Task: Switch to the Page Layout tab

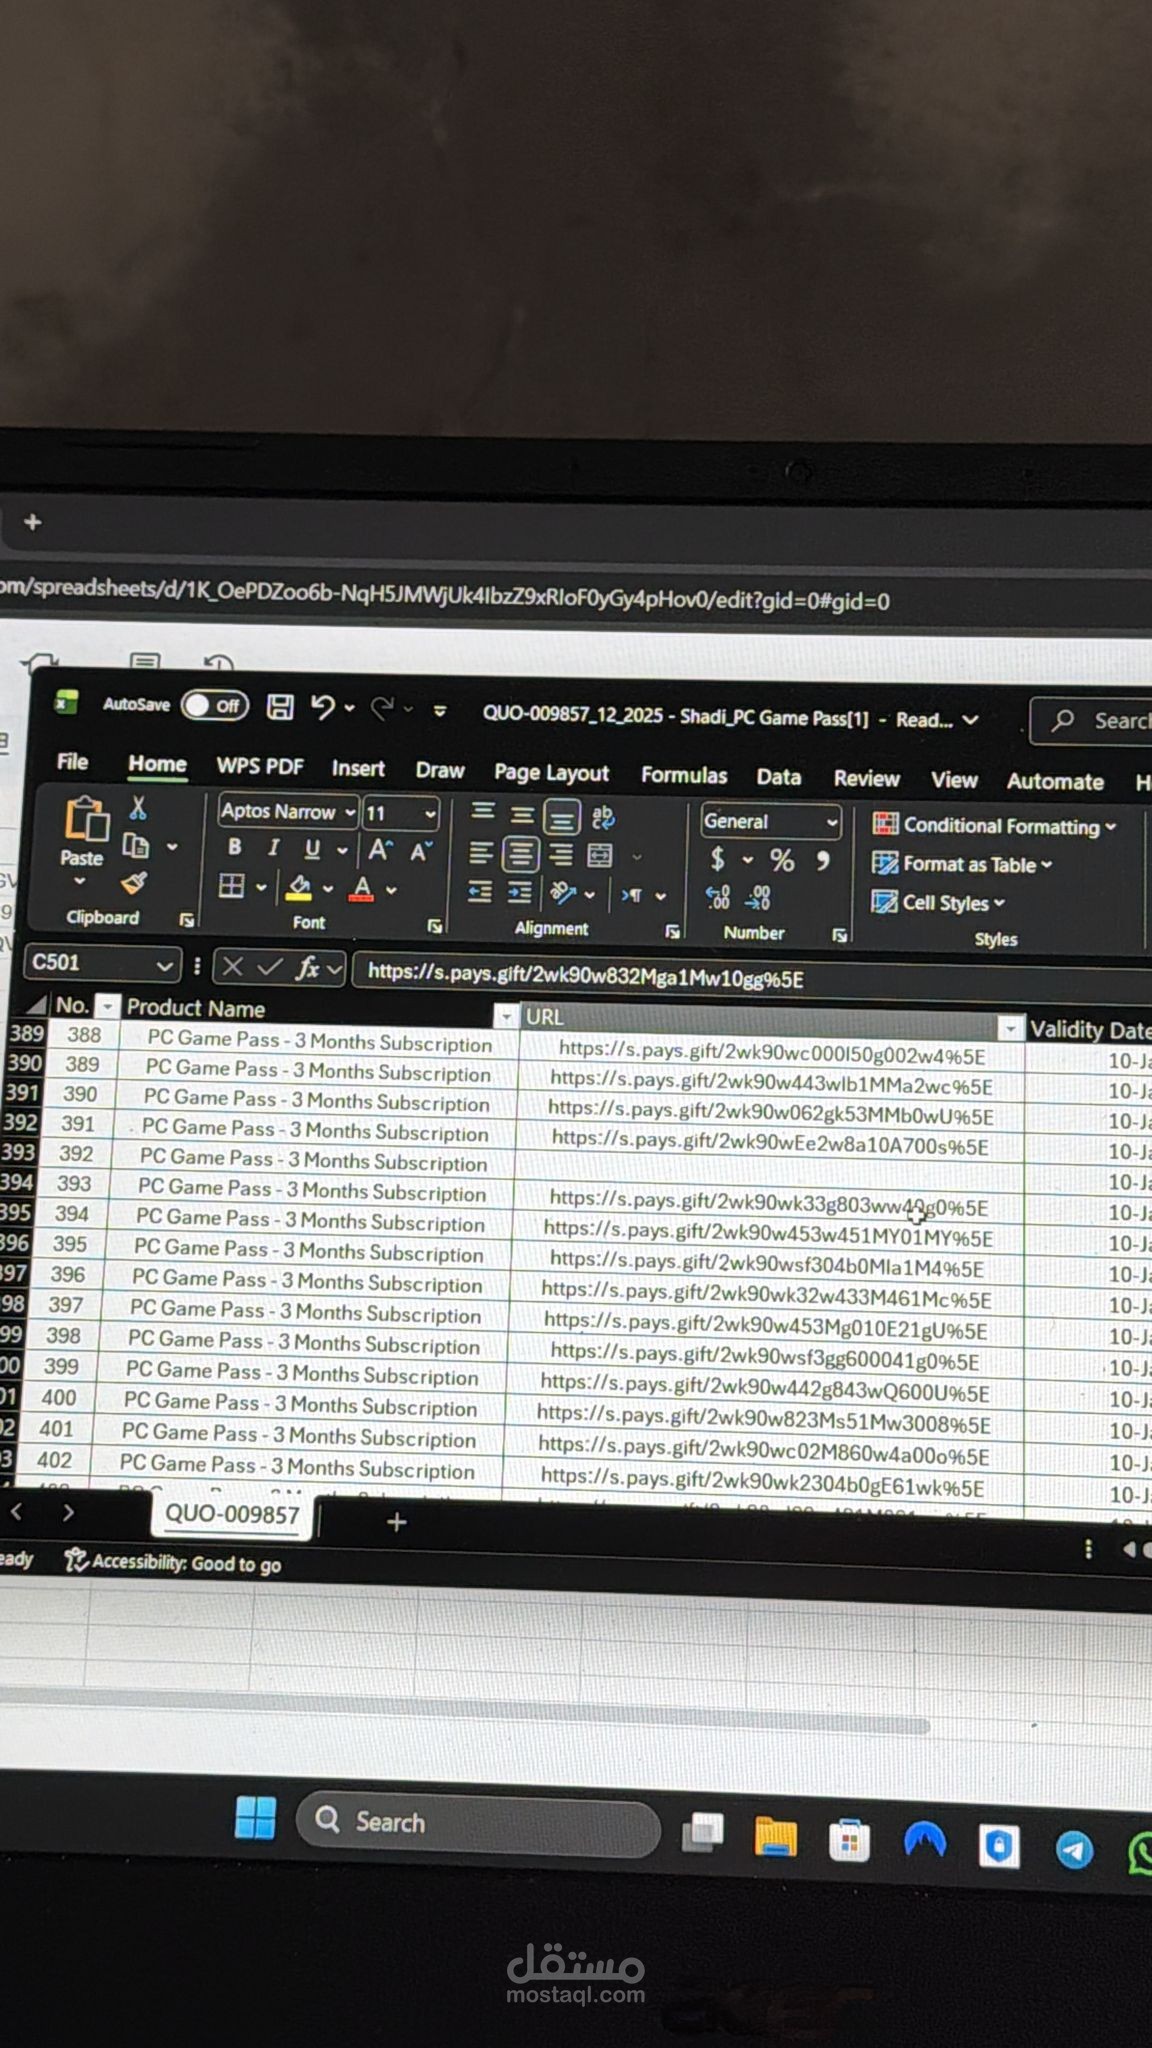Action: click(551, 773)
